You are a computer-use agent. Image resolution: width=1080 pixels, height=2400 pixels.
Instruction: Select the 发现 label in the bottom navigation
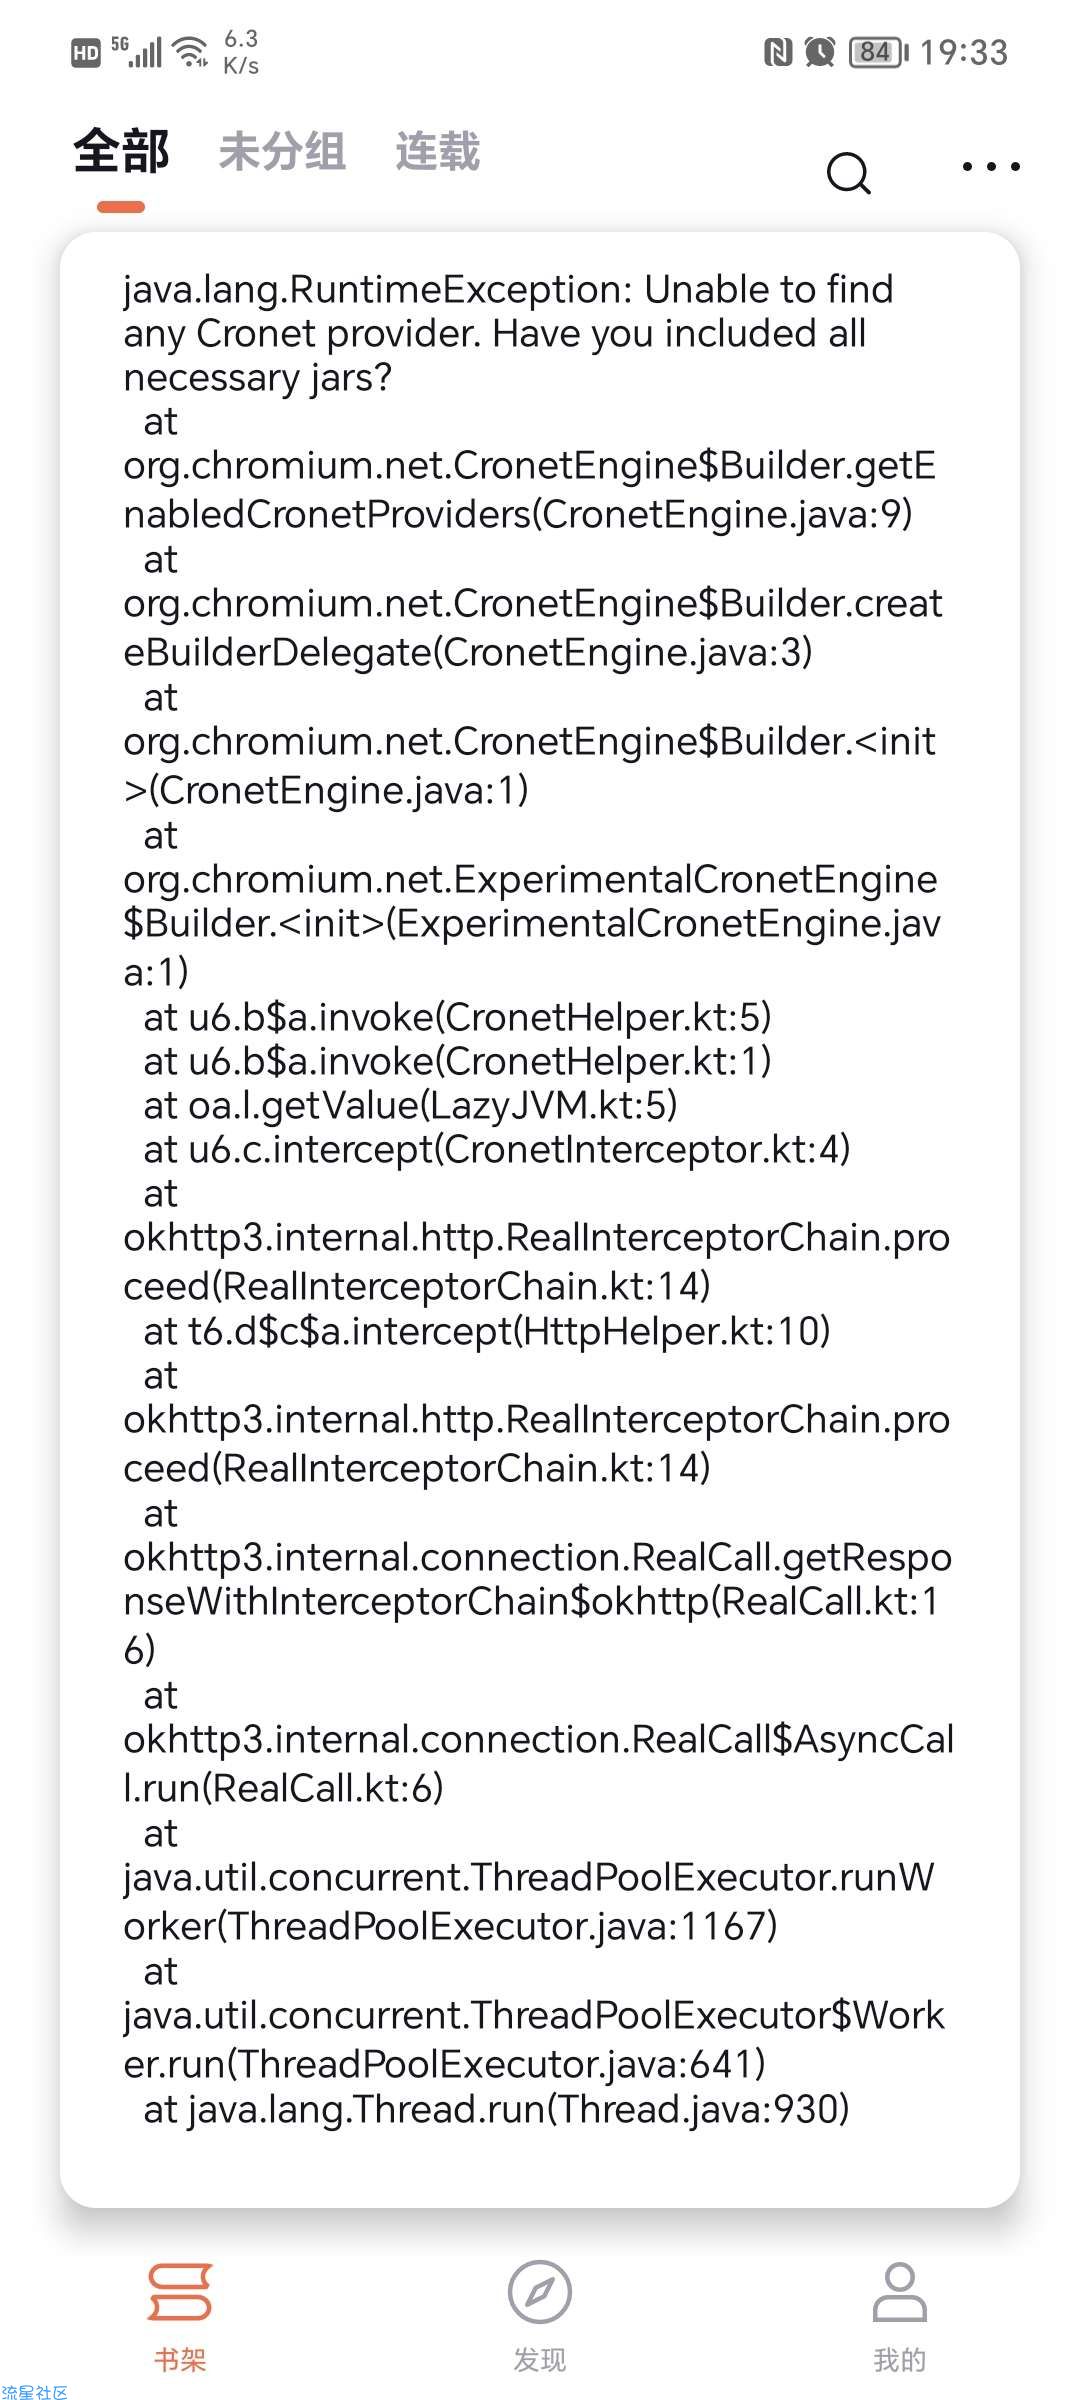(x=540, y=2360)
